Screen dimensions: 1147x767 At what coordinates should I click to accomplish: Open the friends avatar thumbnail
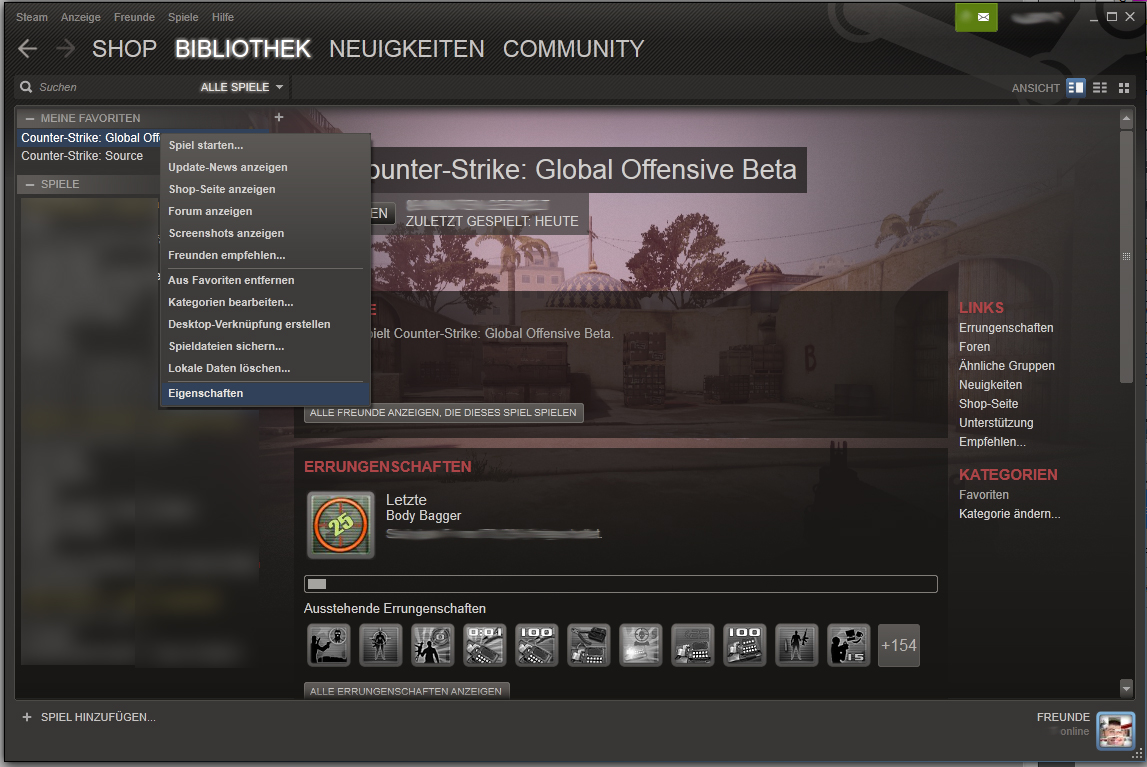(x=1116, y=730)
